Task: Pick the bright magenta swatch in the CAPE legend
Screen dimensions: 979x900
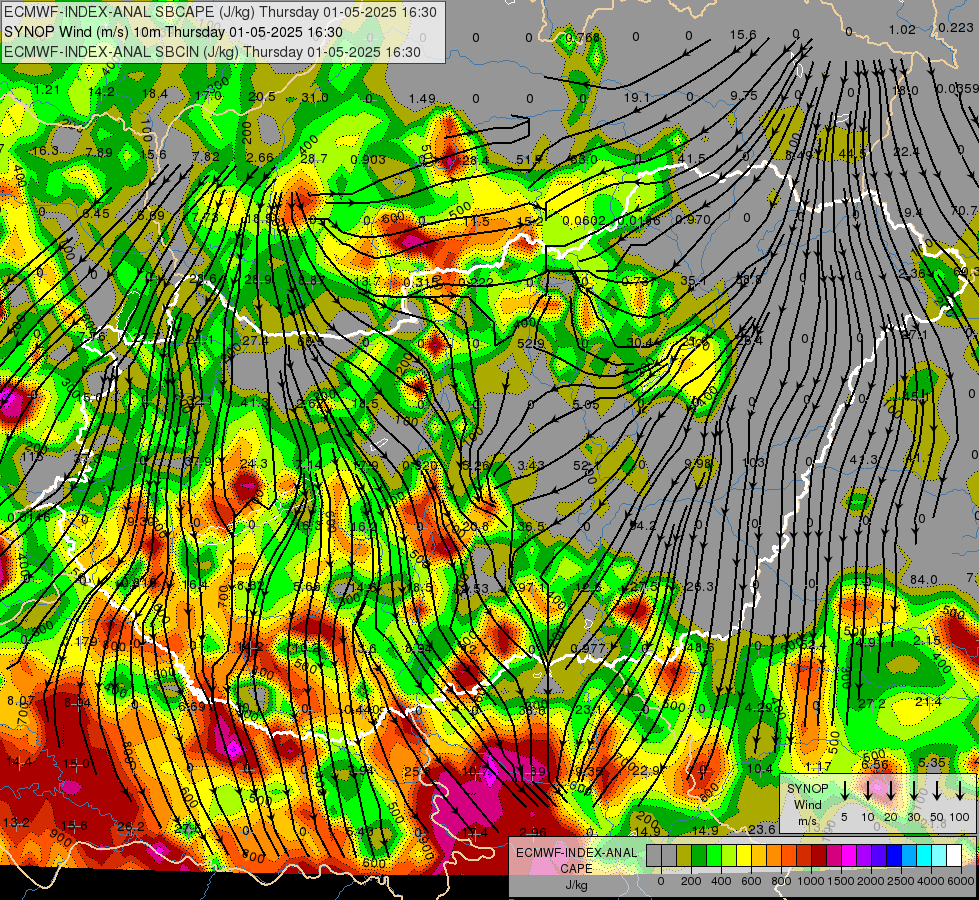Action: (849, 855)
